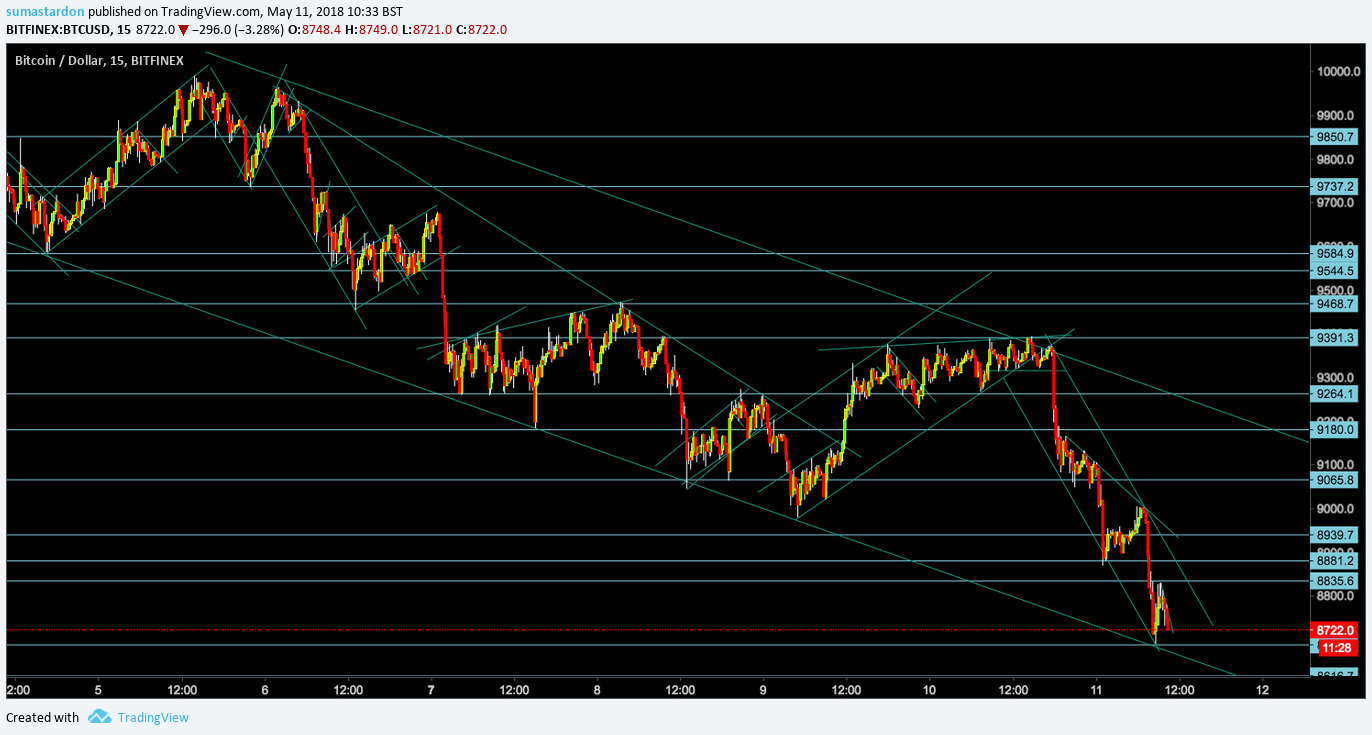Viewport: 1372px width, 735px height.
Task: Click the Created with footer text
Action: [42, 717]
